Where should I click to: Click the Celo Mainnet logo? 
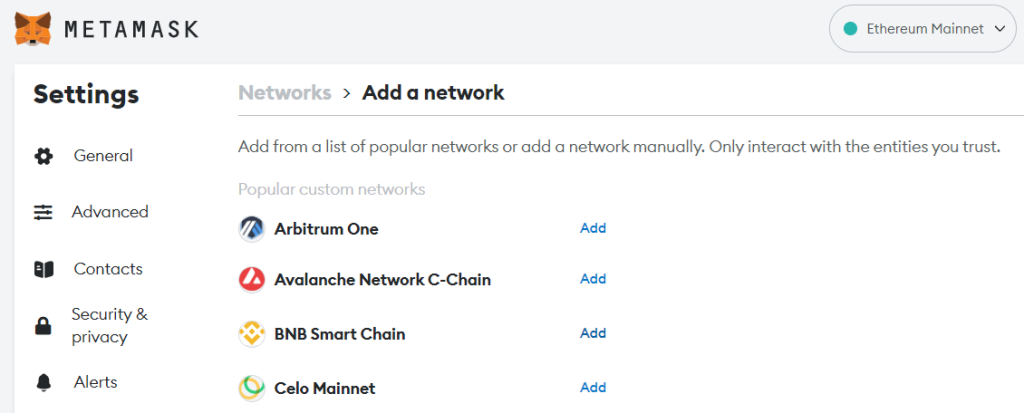click(x=251, y=389)
